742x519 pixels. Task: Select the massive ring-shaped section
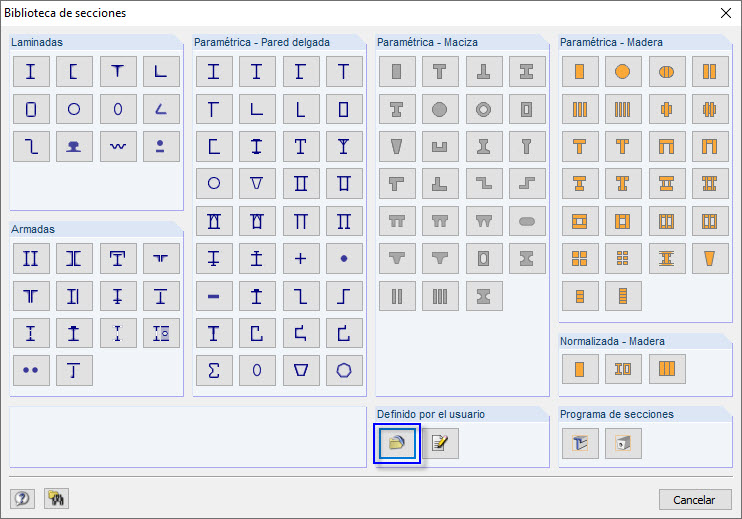[484, 108]
